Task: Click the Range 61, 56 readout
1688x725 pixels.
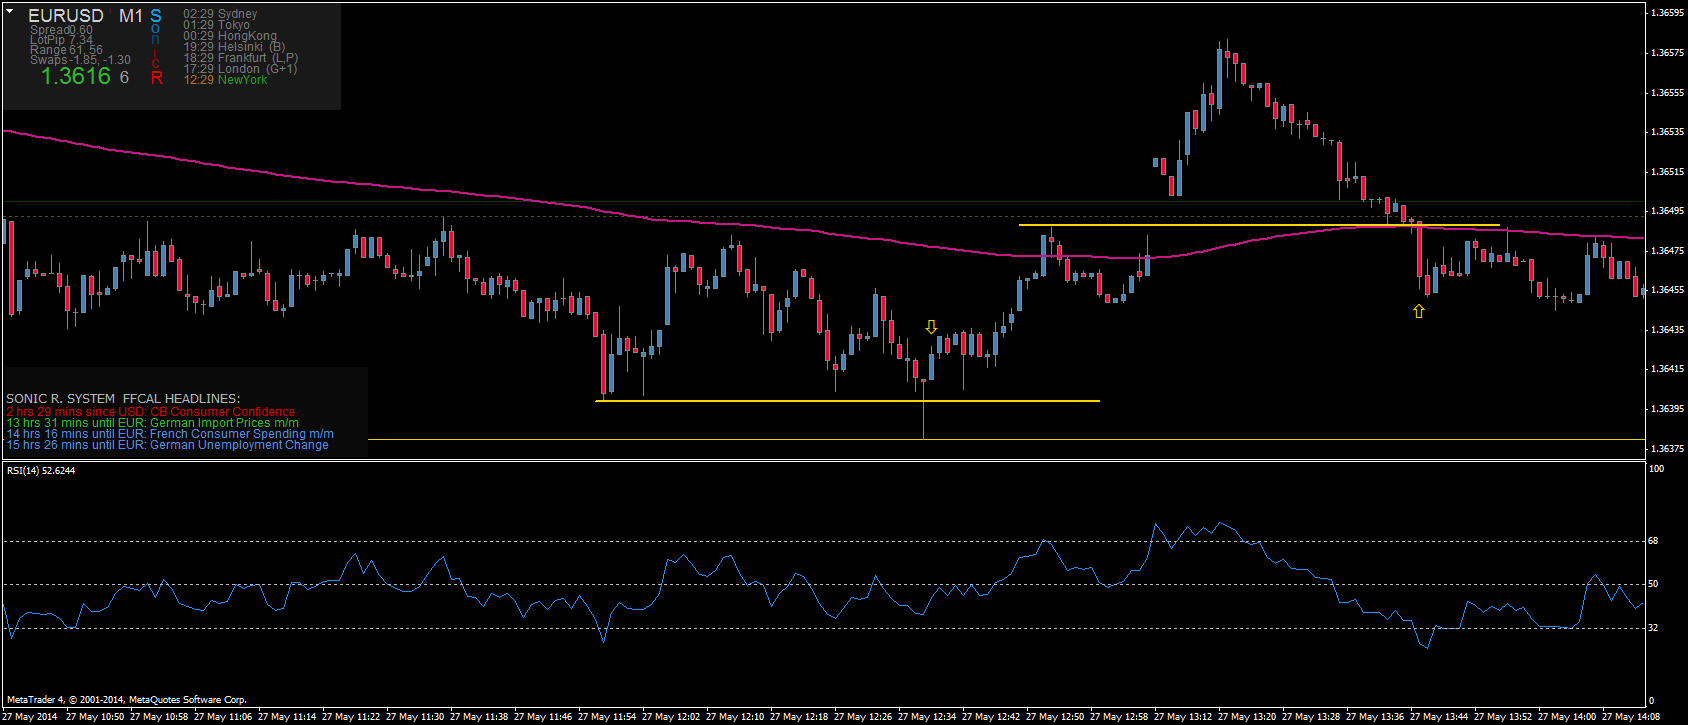Action: point(66,50)
